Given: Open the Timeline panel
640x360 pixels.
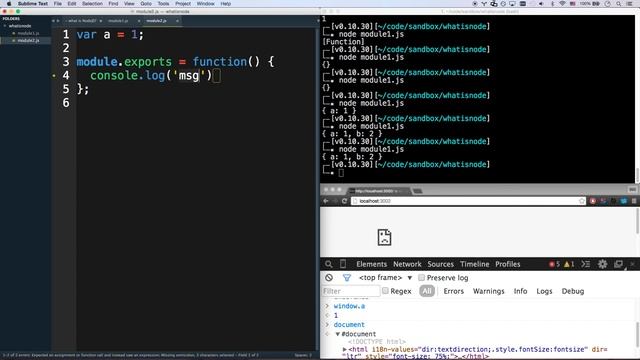Looking at the screenshot, I should (475, 264).
